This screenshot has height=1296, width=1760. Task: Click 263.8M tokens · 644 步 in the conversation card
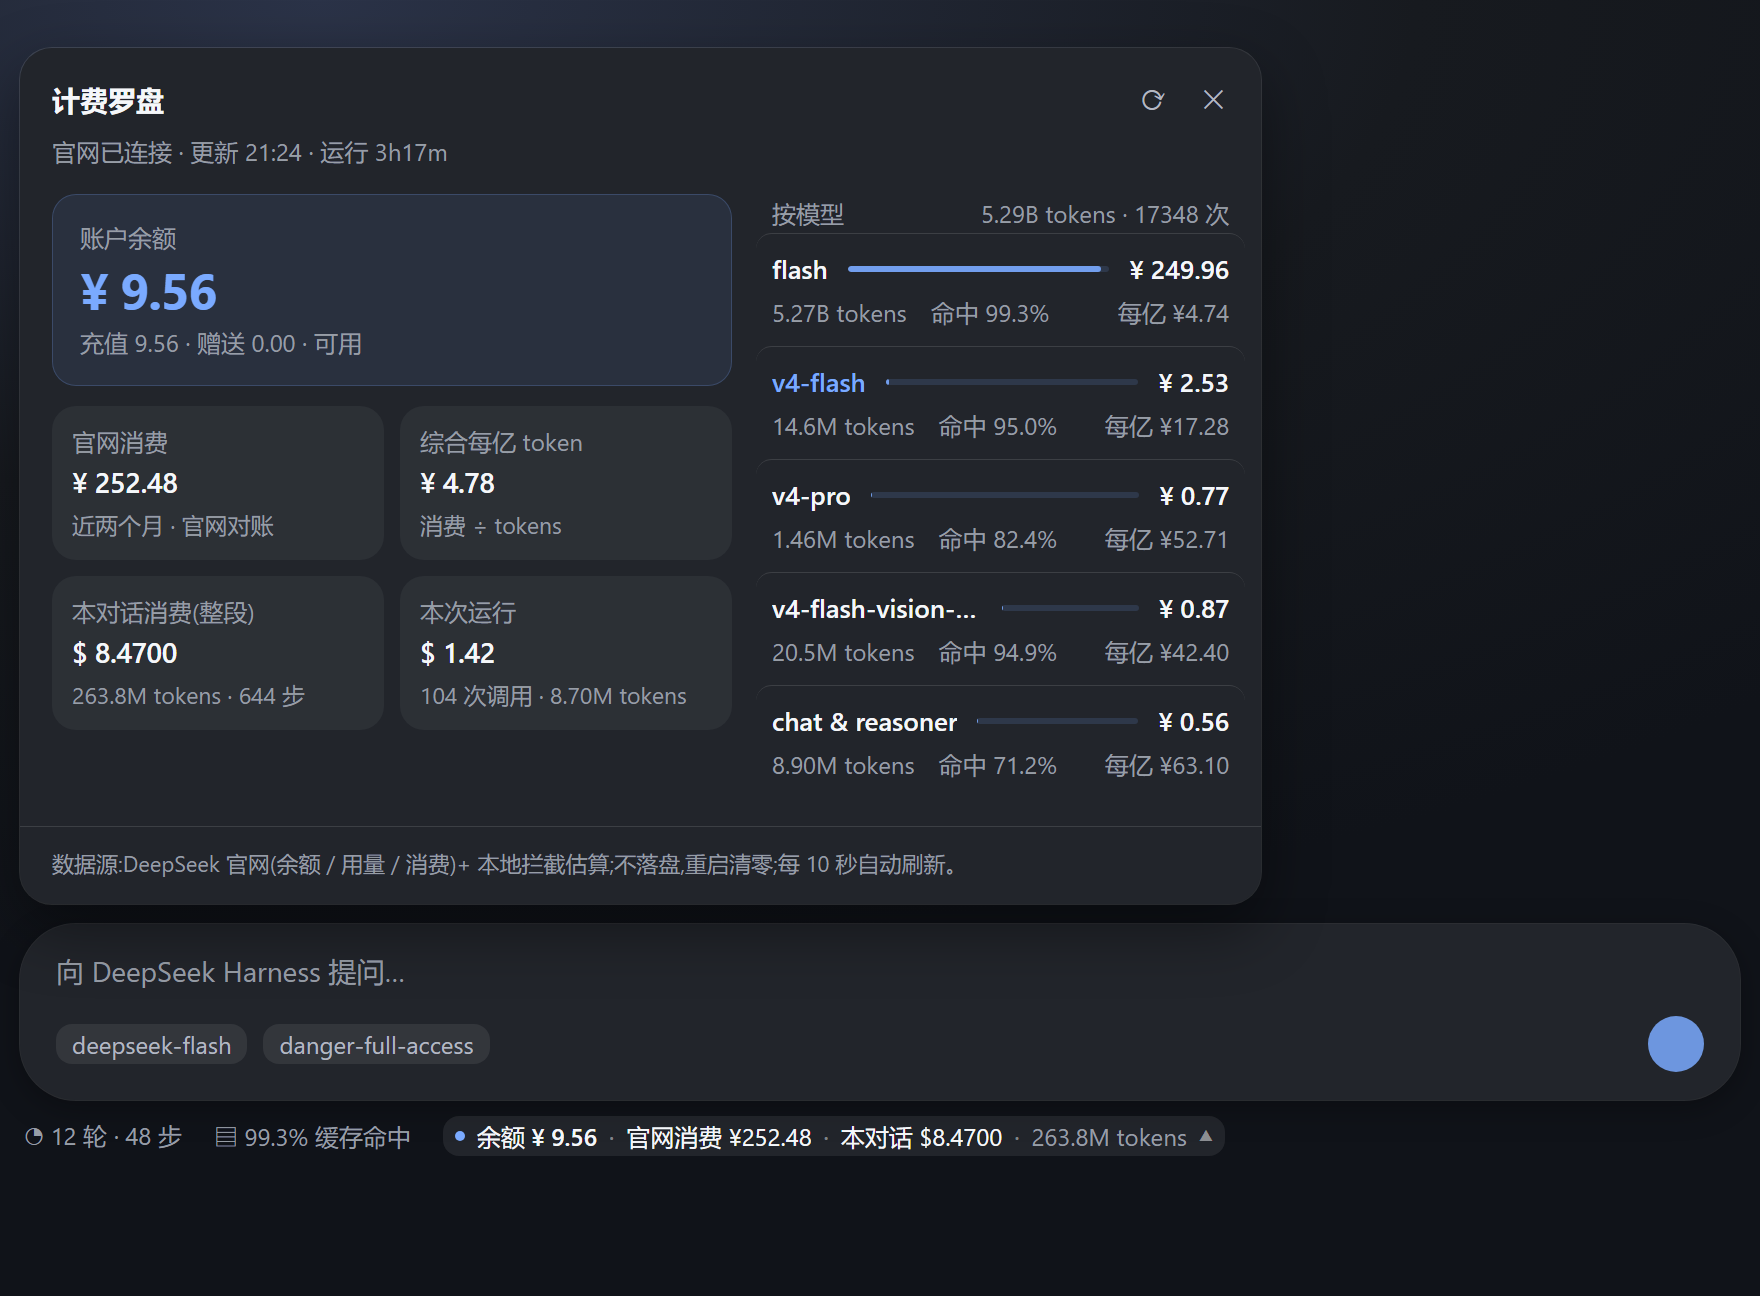coord(188,696)
